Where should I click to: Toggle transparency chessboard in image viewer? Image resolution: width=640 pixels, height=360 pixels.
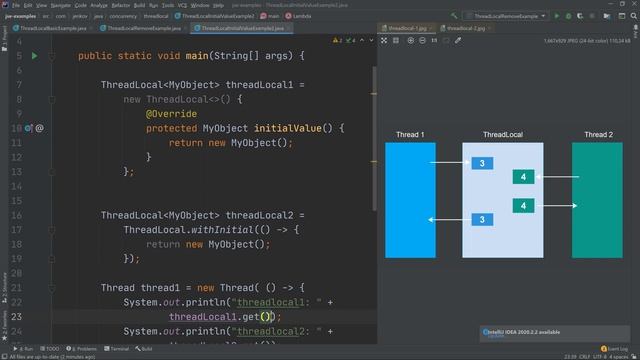[x=384, y=40]
